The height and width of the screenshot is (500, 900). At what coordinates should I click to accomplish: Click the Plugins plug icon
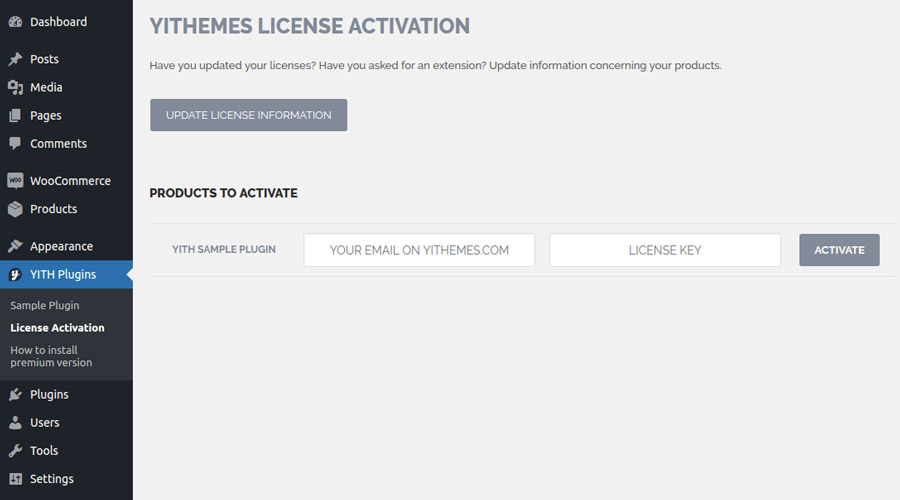click(15, 394)
